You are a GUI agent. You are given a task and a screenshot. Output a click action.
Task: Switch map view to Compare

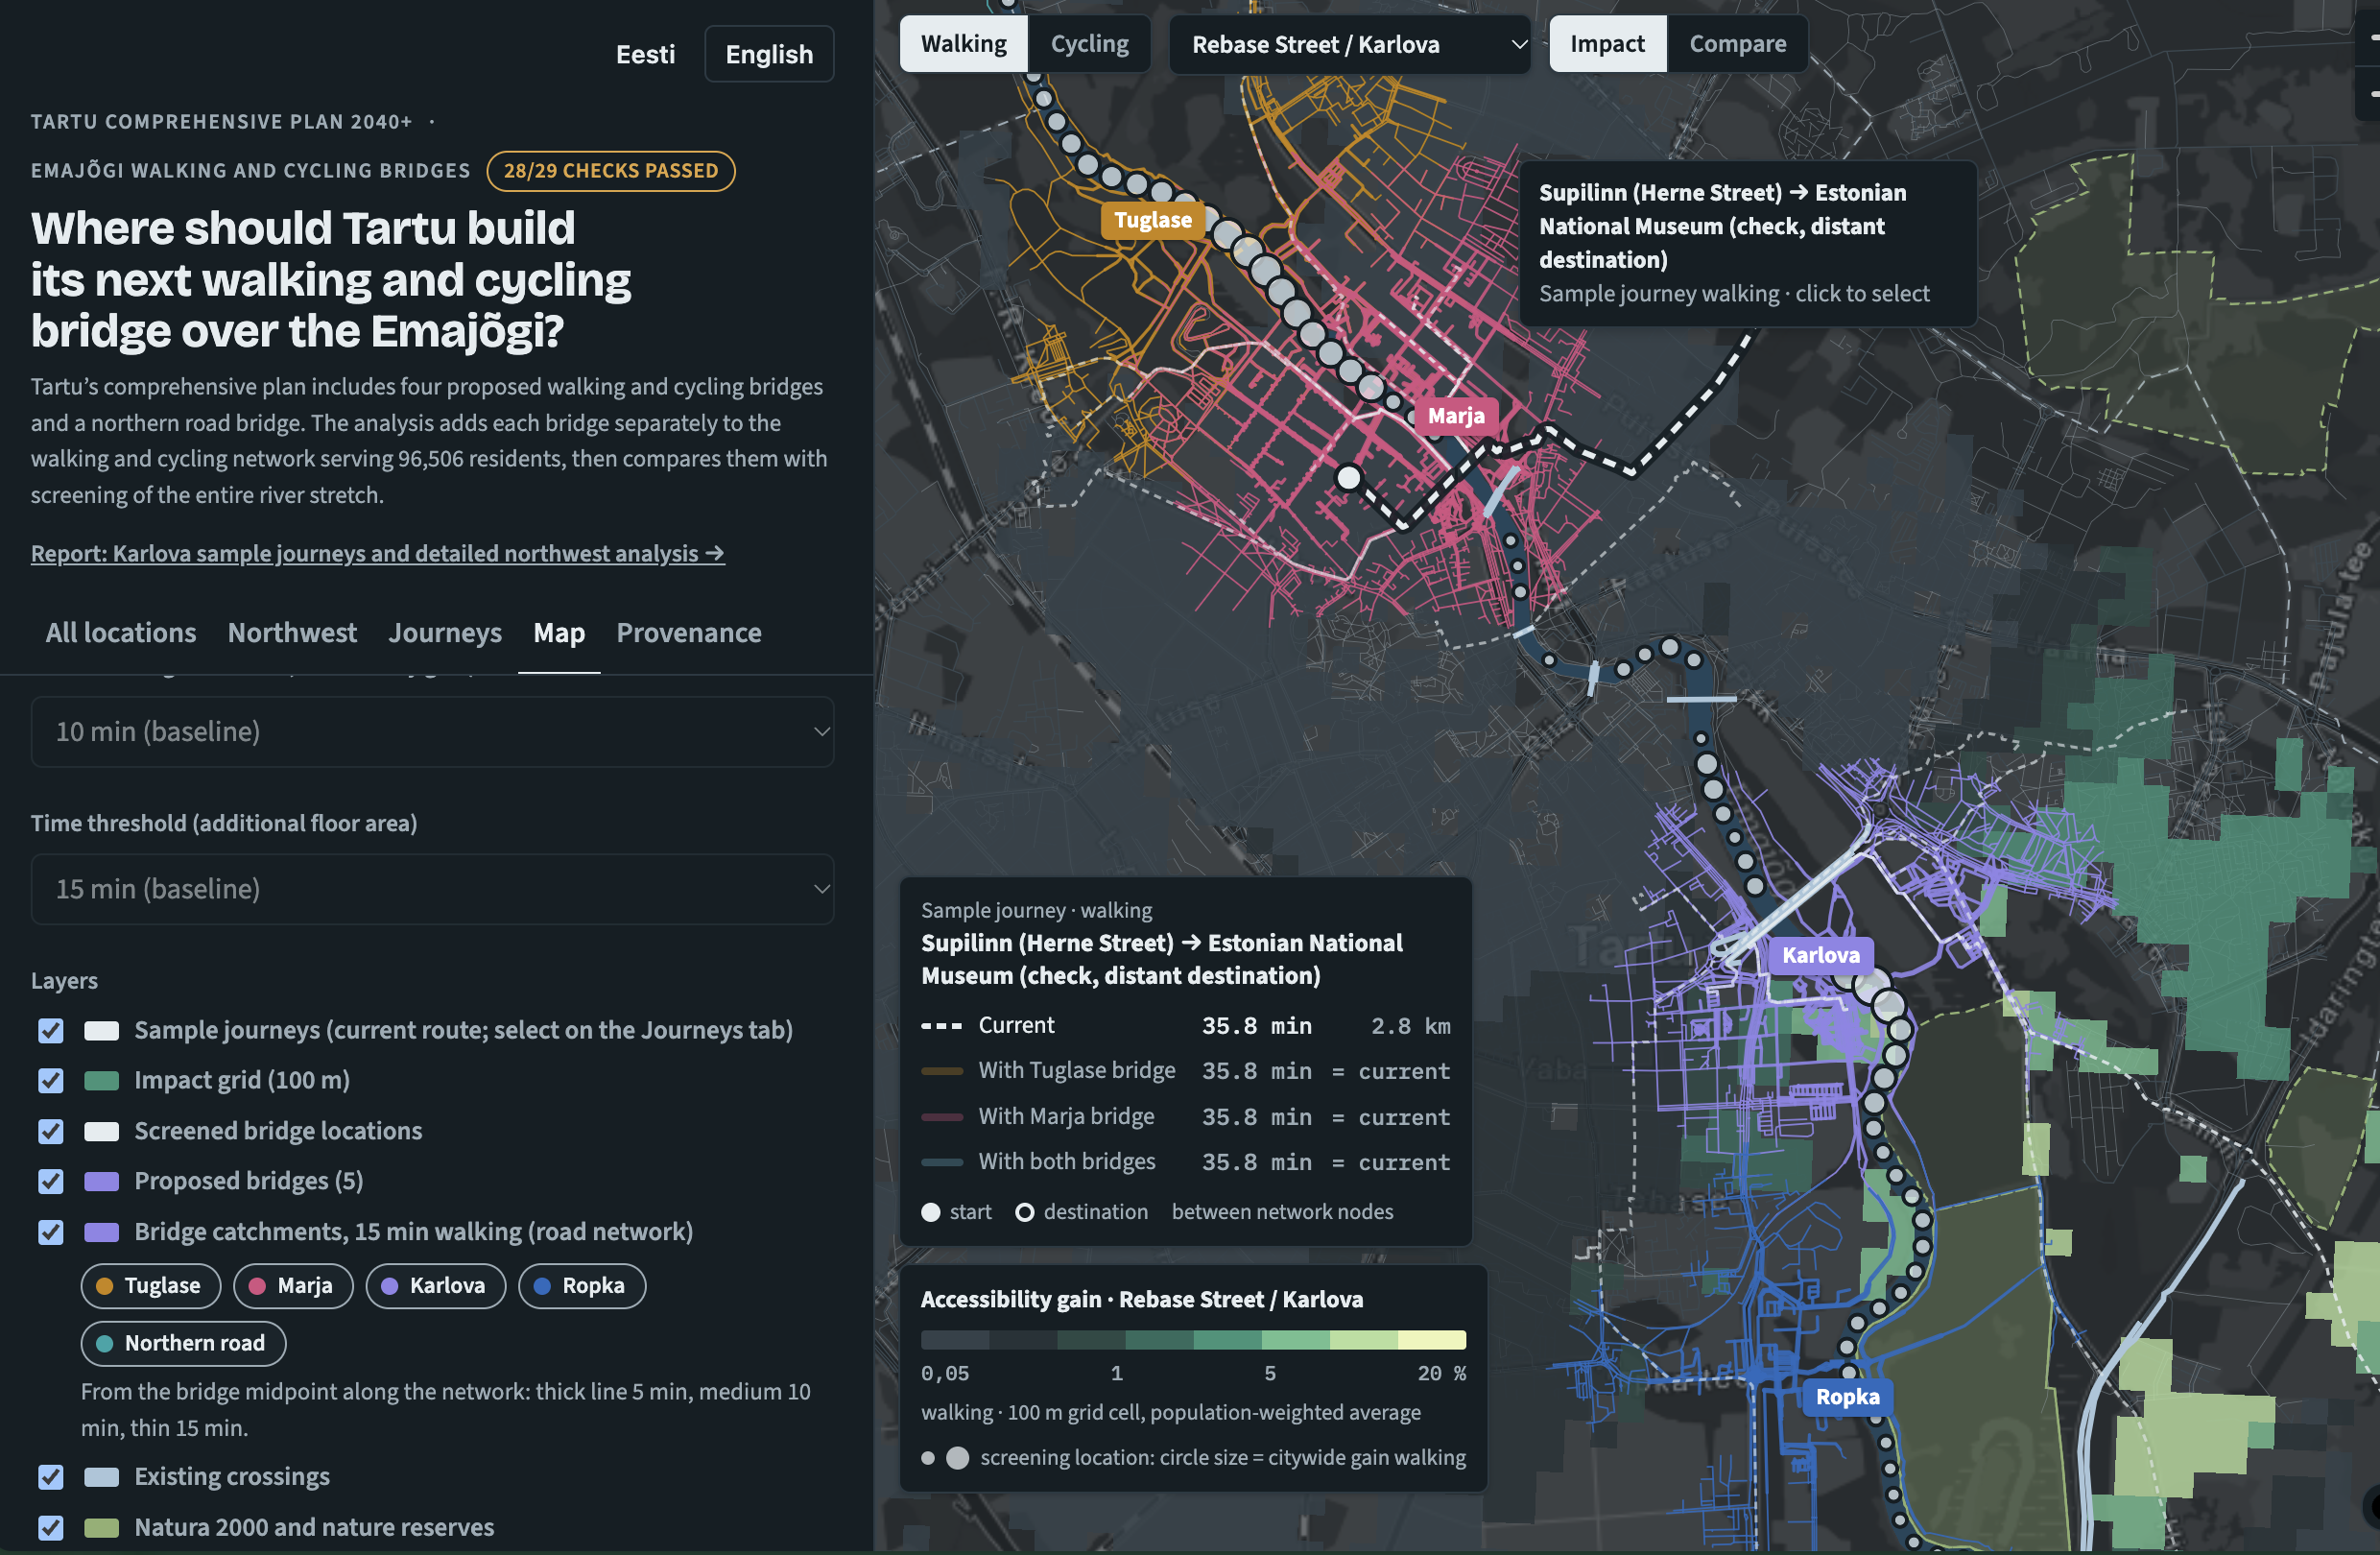click(1737, 44)
